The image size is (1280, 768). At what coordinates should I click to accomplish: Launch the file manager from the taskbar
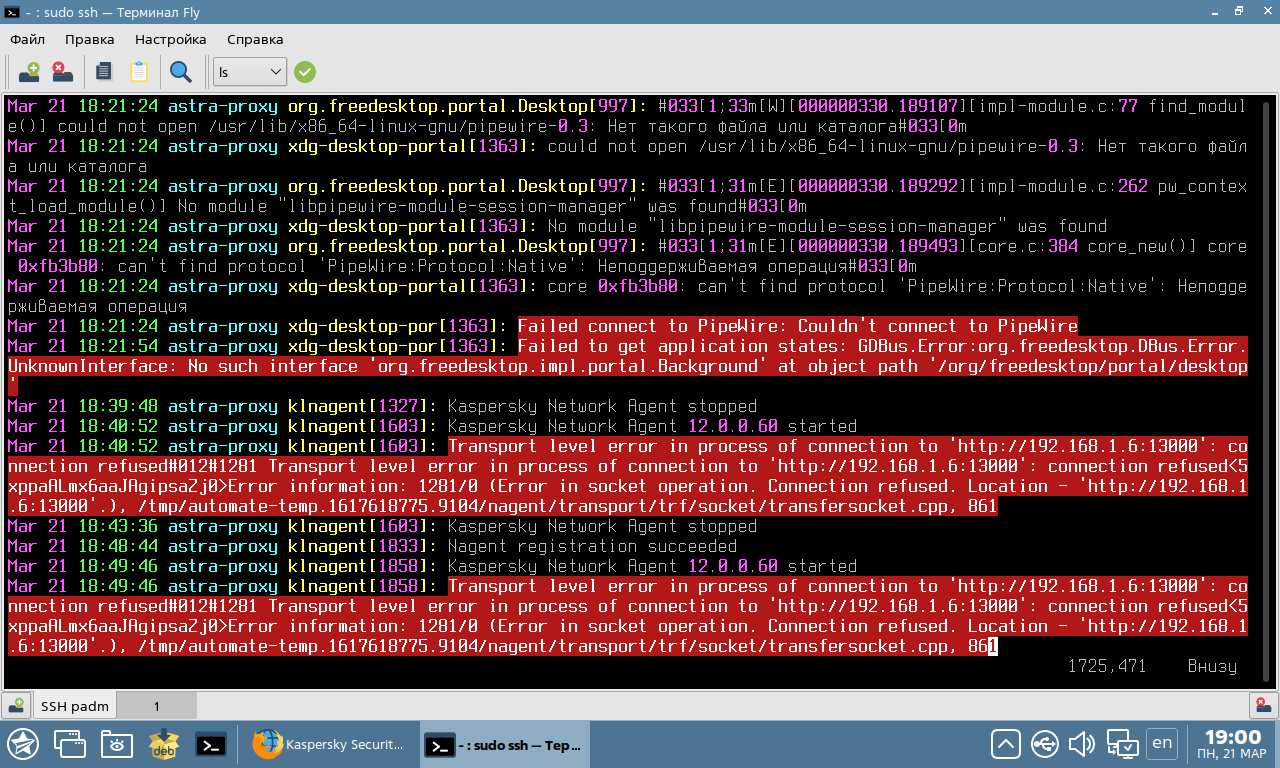coord(117,744)
